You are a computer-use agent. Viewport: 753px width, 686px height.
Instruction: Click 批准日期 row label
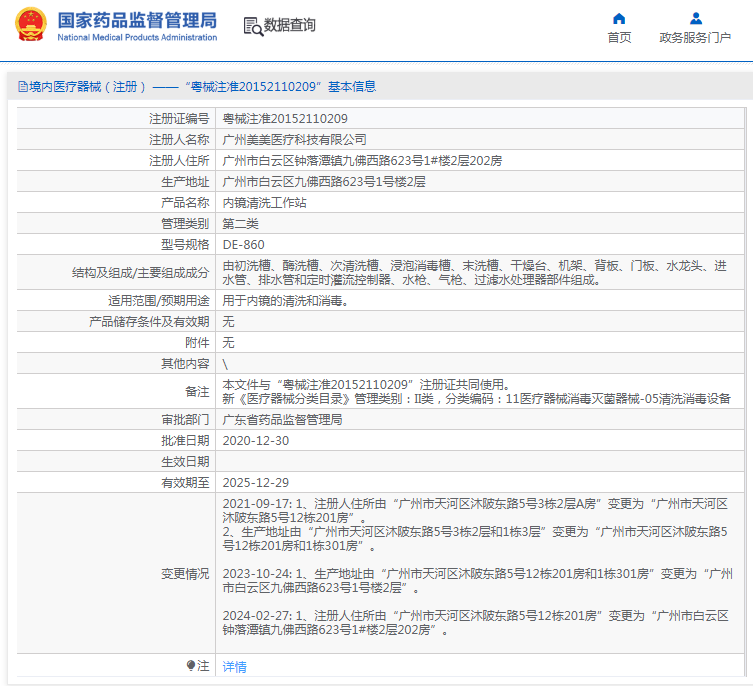tap(185, 441)
